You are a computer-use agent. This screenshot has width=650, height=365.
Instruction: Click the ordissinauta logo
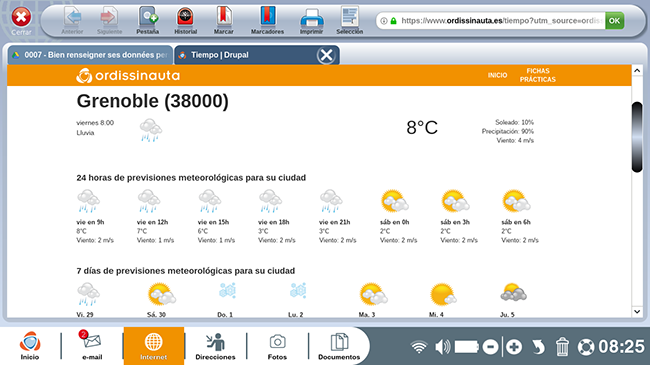[x=128, y=75]
